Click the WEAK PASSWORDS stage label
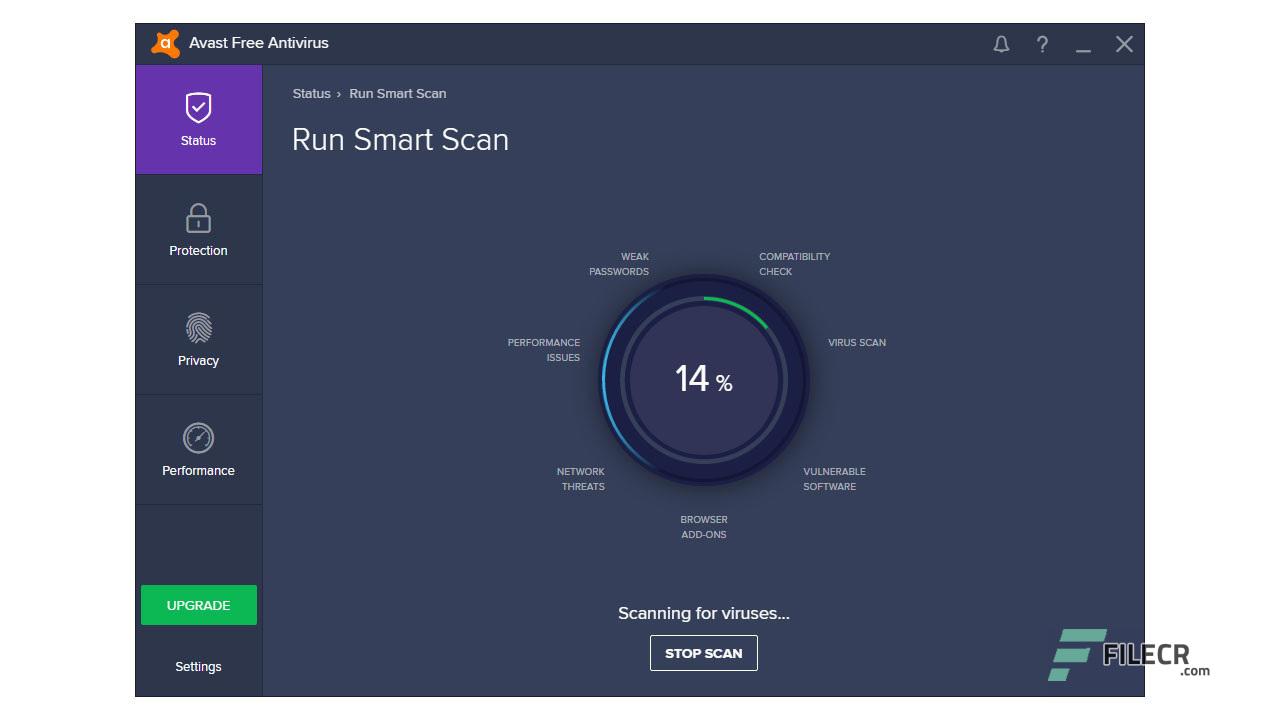1280x720 pixels. pos(619,264)
